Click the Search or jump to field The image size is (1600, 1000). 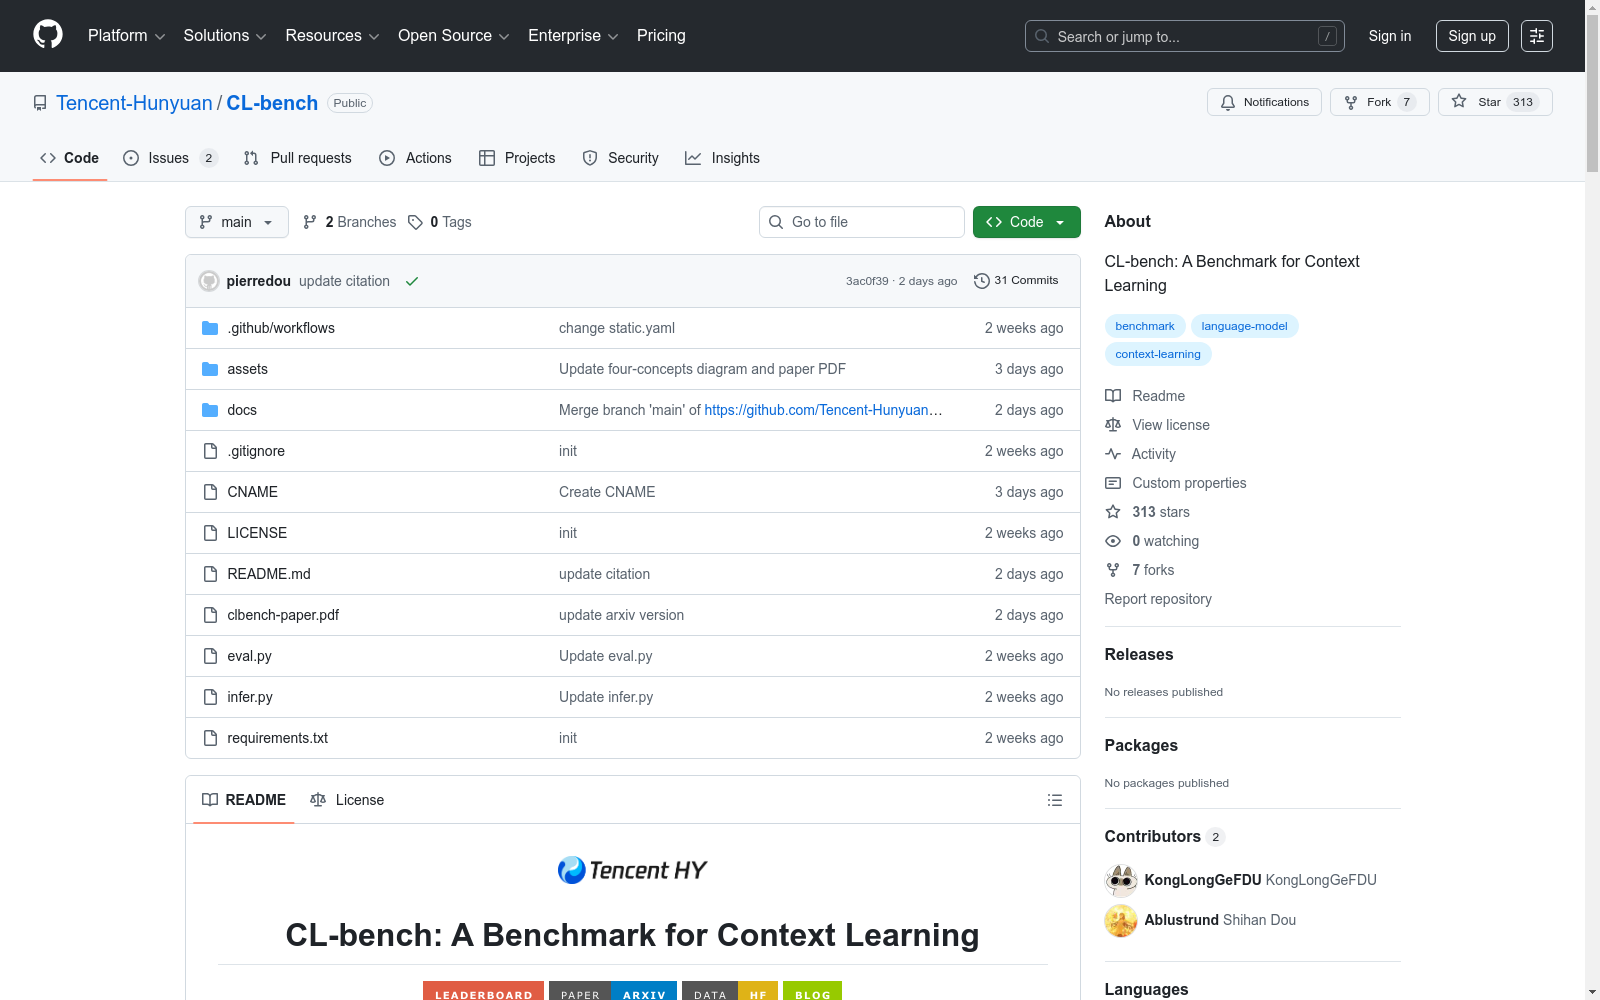coord(1185,36)
